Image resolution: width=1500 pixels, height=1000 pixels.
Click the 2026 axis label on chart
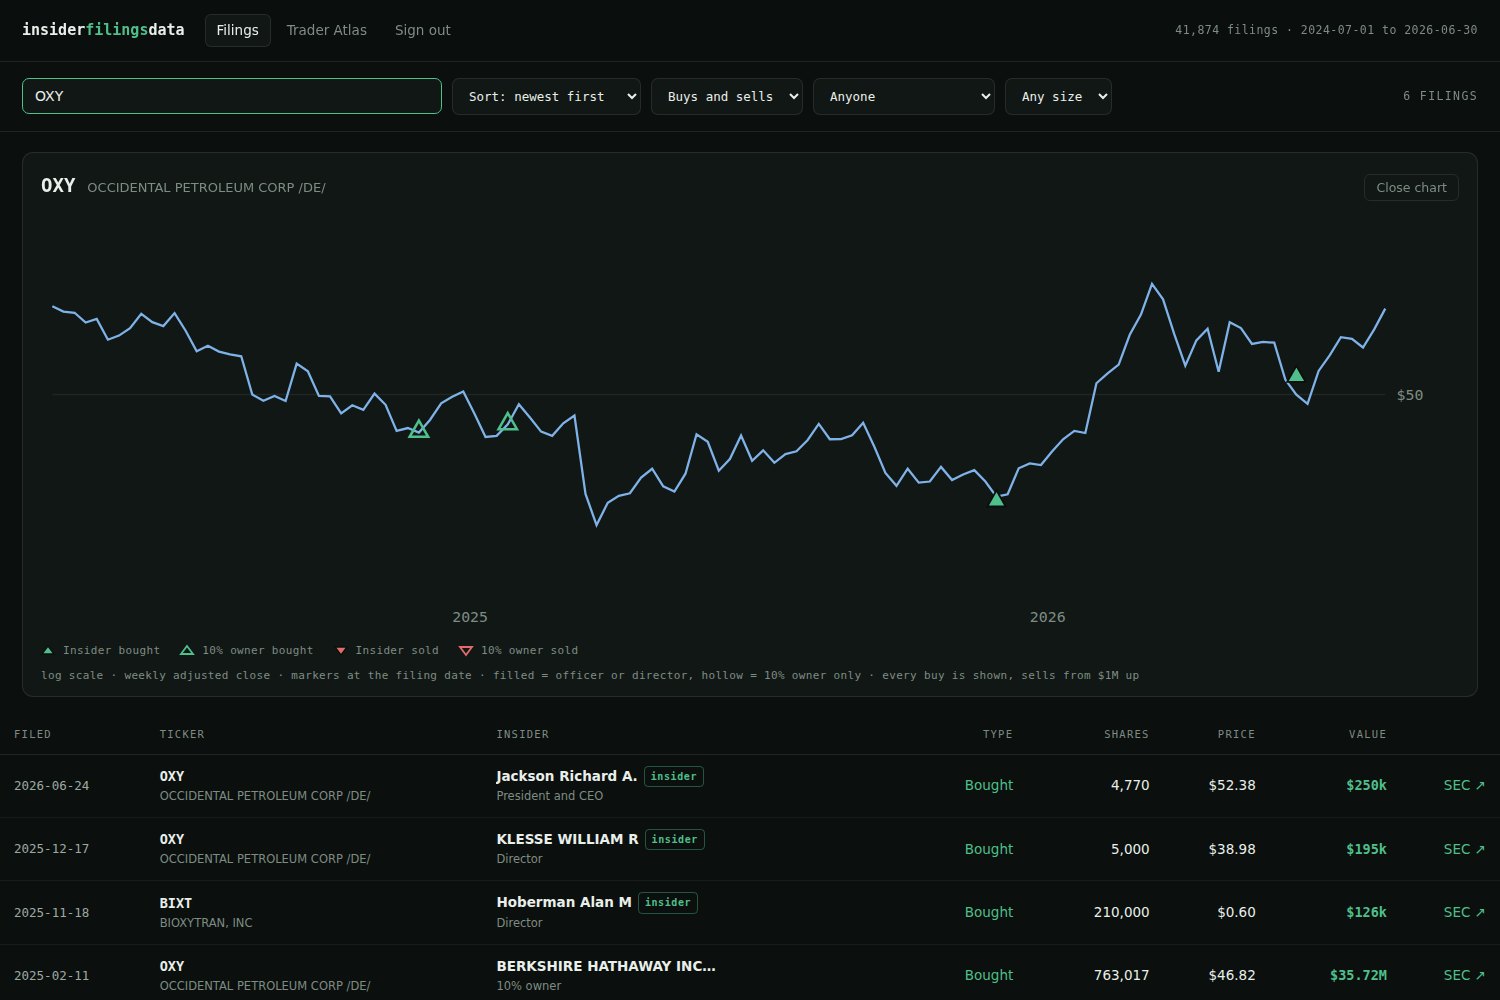tap(1048, 617)
